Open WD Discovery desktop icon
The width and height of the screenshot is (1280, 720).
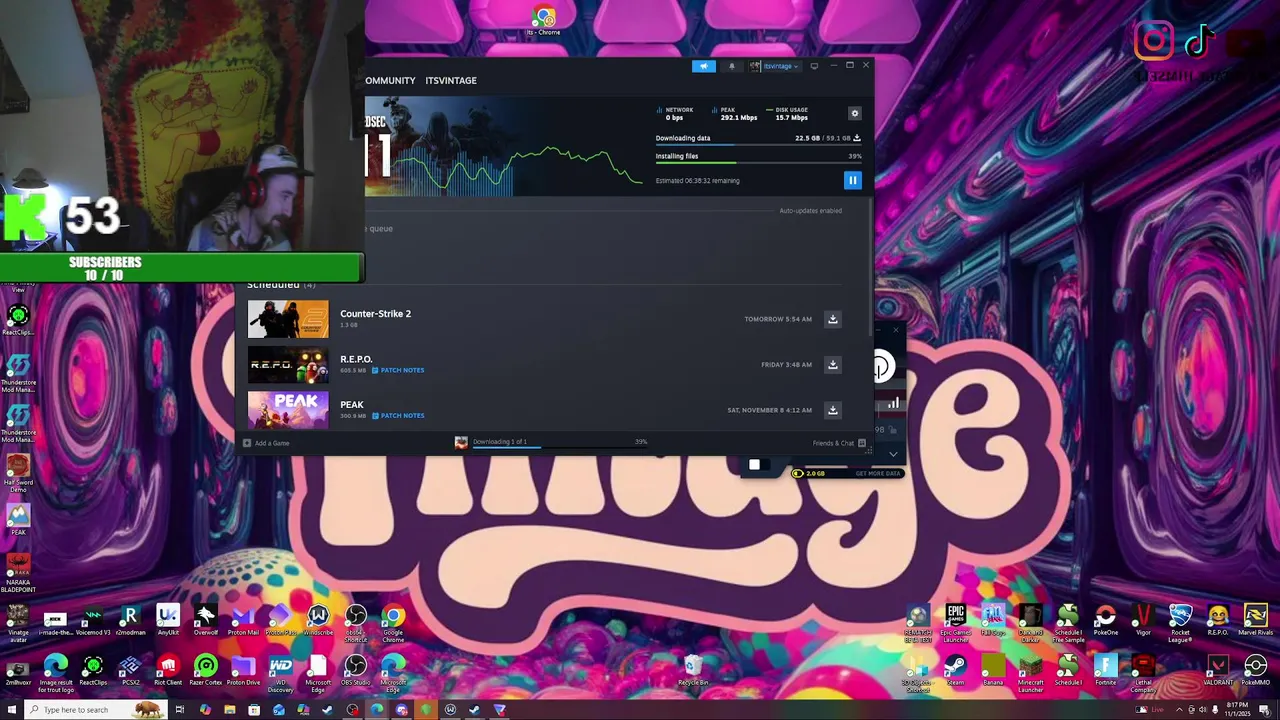280,672
